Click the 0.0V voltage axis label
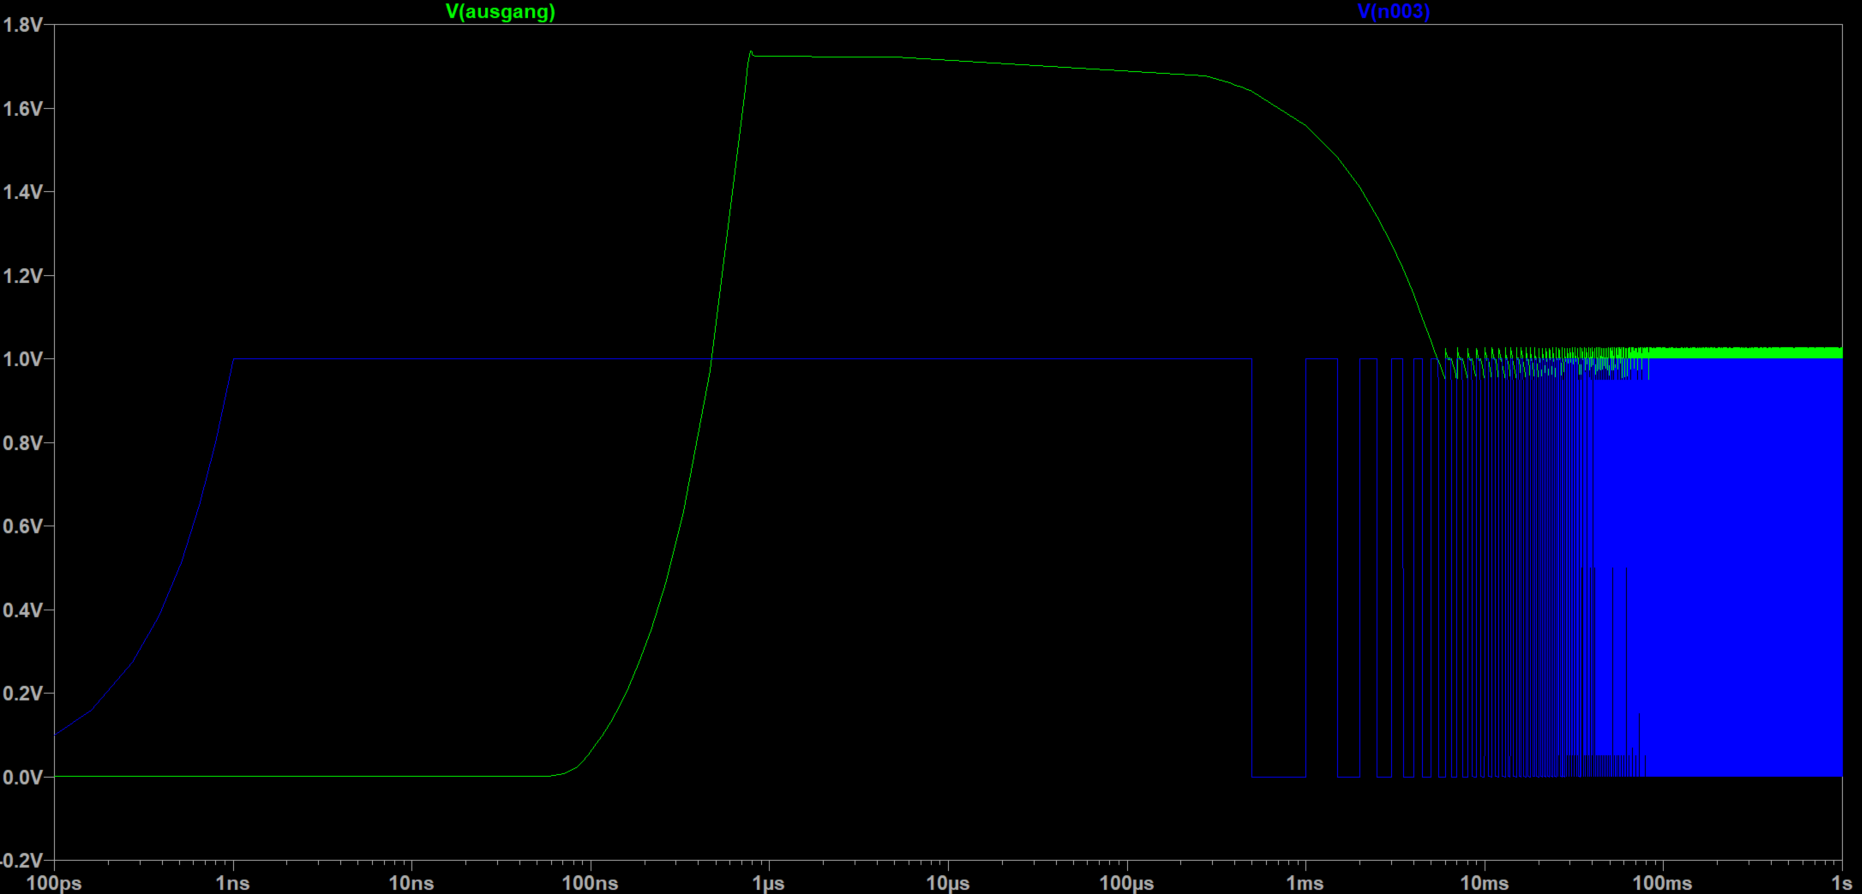The image size is (1862, 894). (23, 777)
